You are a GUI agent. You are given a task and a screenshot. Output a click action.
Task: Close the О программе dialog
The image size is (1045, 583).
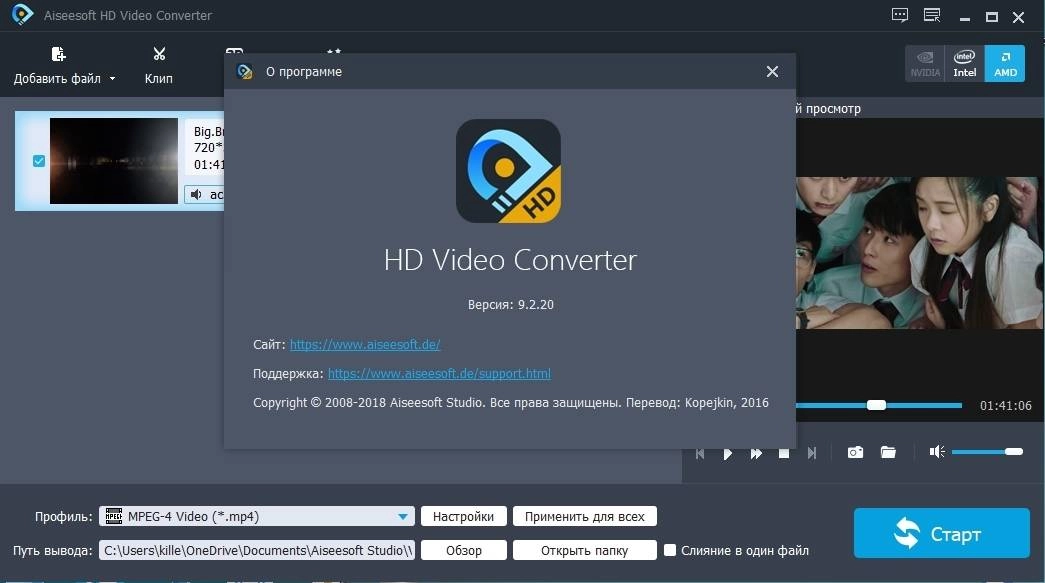[x=772, y=71]
